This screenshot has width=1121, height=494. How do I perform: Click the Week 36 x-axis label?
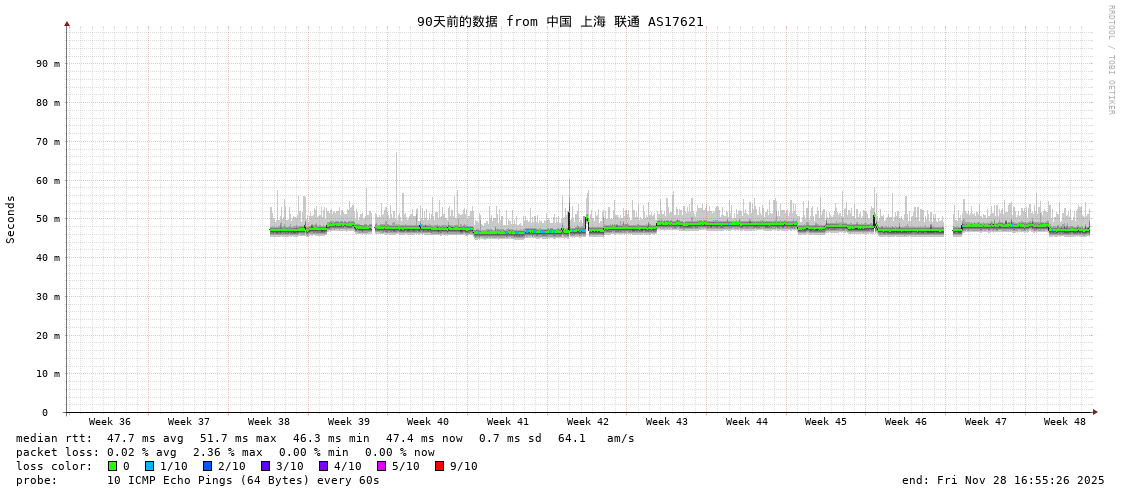[x=110, y=422]
